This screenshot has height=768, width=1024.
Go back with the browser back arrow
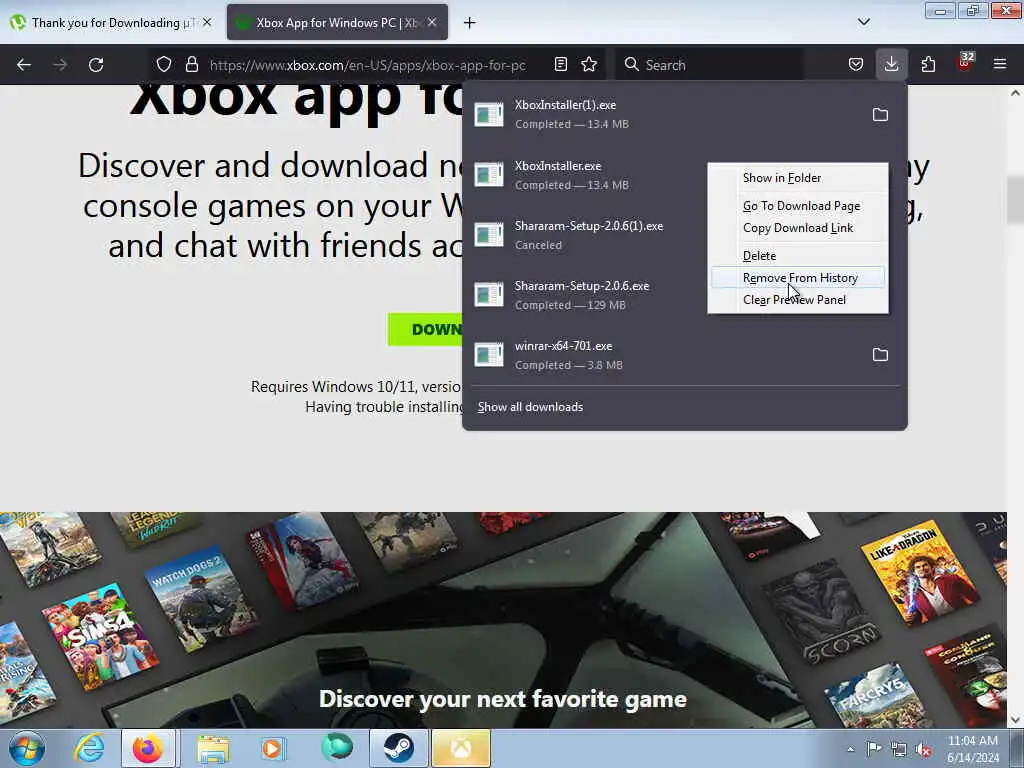click(x=24, y=65)
